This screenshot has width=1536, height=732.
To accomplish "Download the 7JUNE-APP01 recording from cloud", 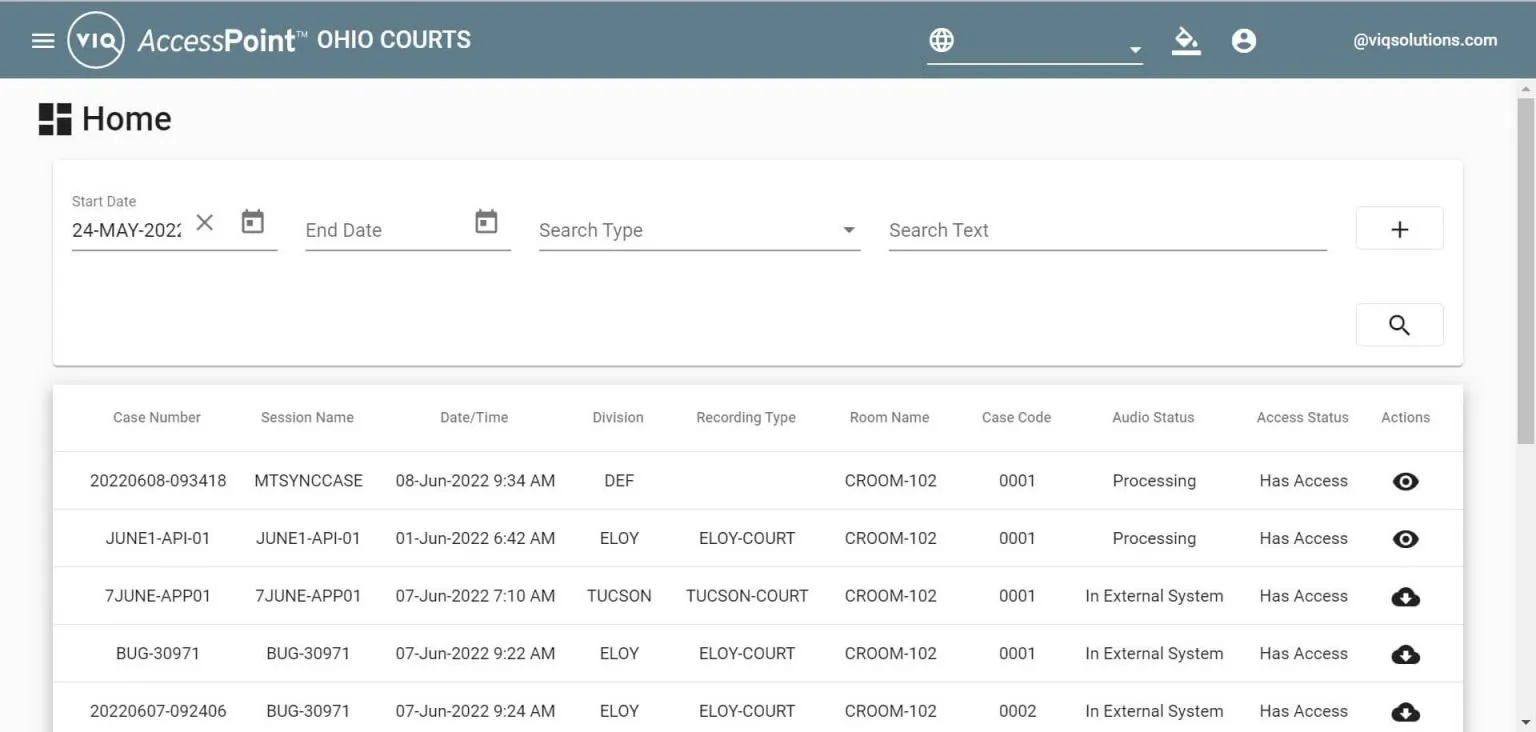I will pos(1405,597).
